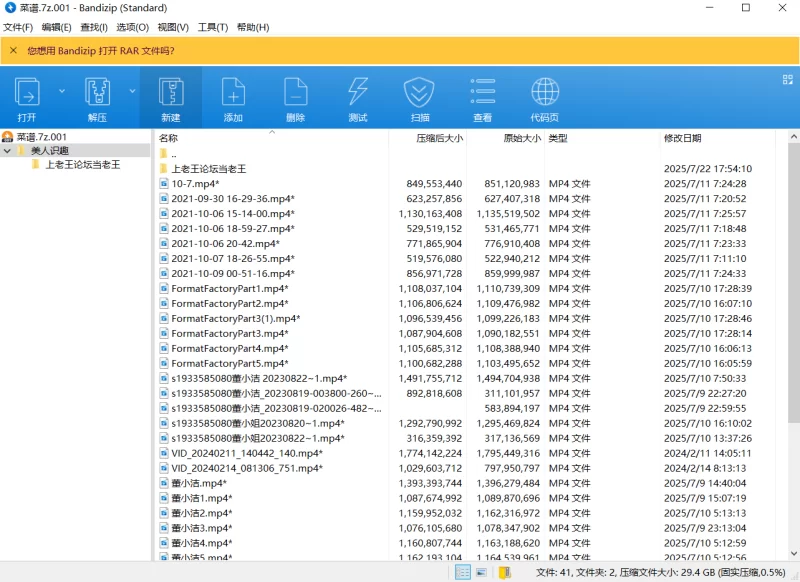Sort by the 压缩后大小 column header
800x582 pixels.
click(x=439, y=138)
